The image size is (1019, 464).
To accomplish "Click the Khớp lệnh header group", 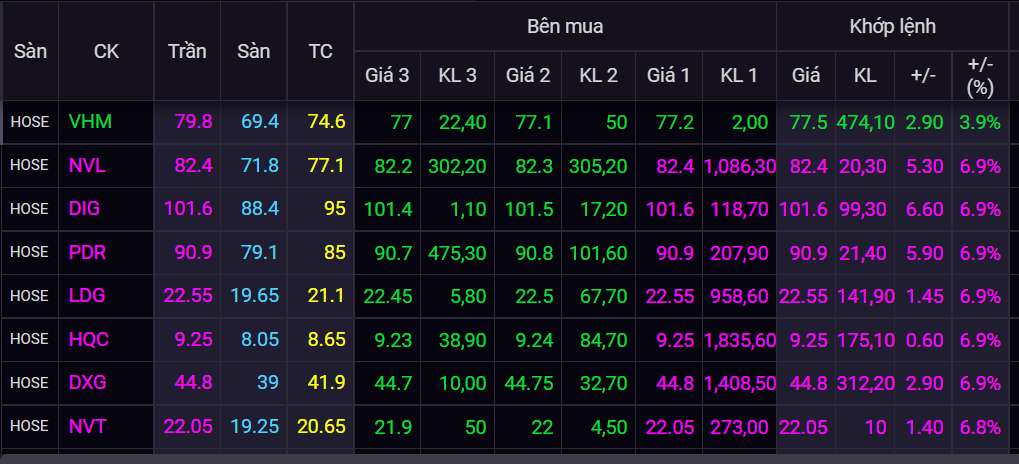I will click(892, 26).
